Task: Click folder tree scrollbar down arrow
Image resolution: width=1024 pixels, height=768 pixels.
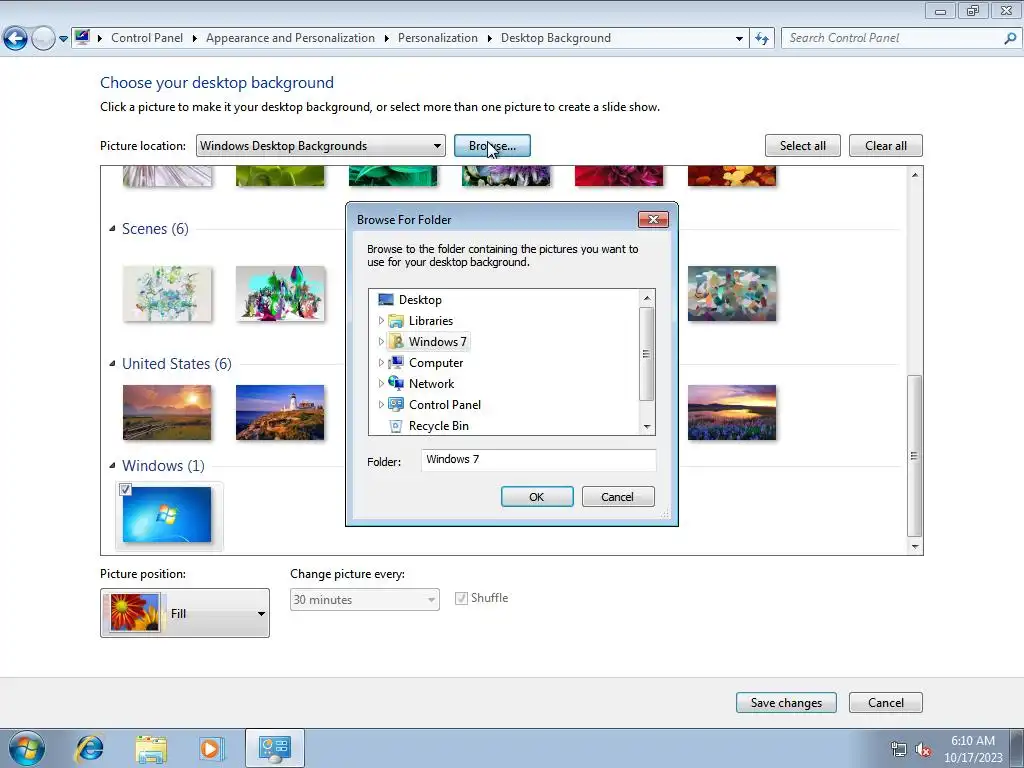Action: [647, 426]
